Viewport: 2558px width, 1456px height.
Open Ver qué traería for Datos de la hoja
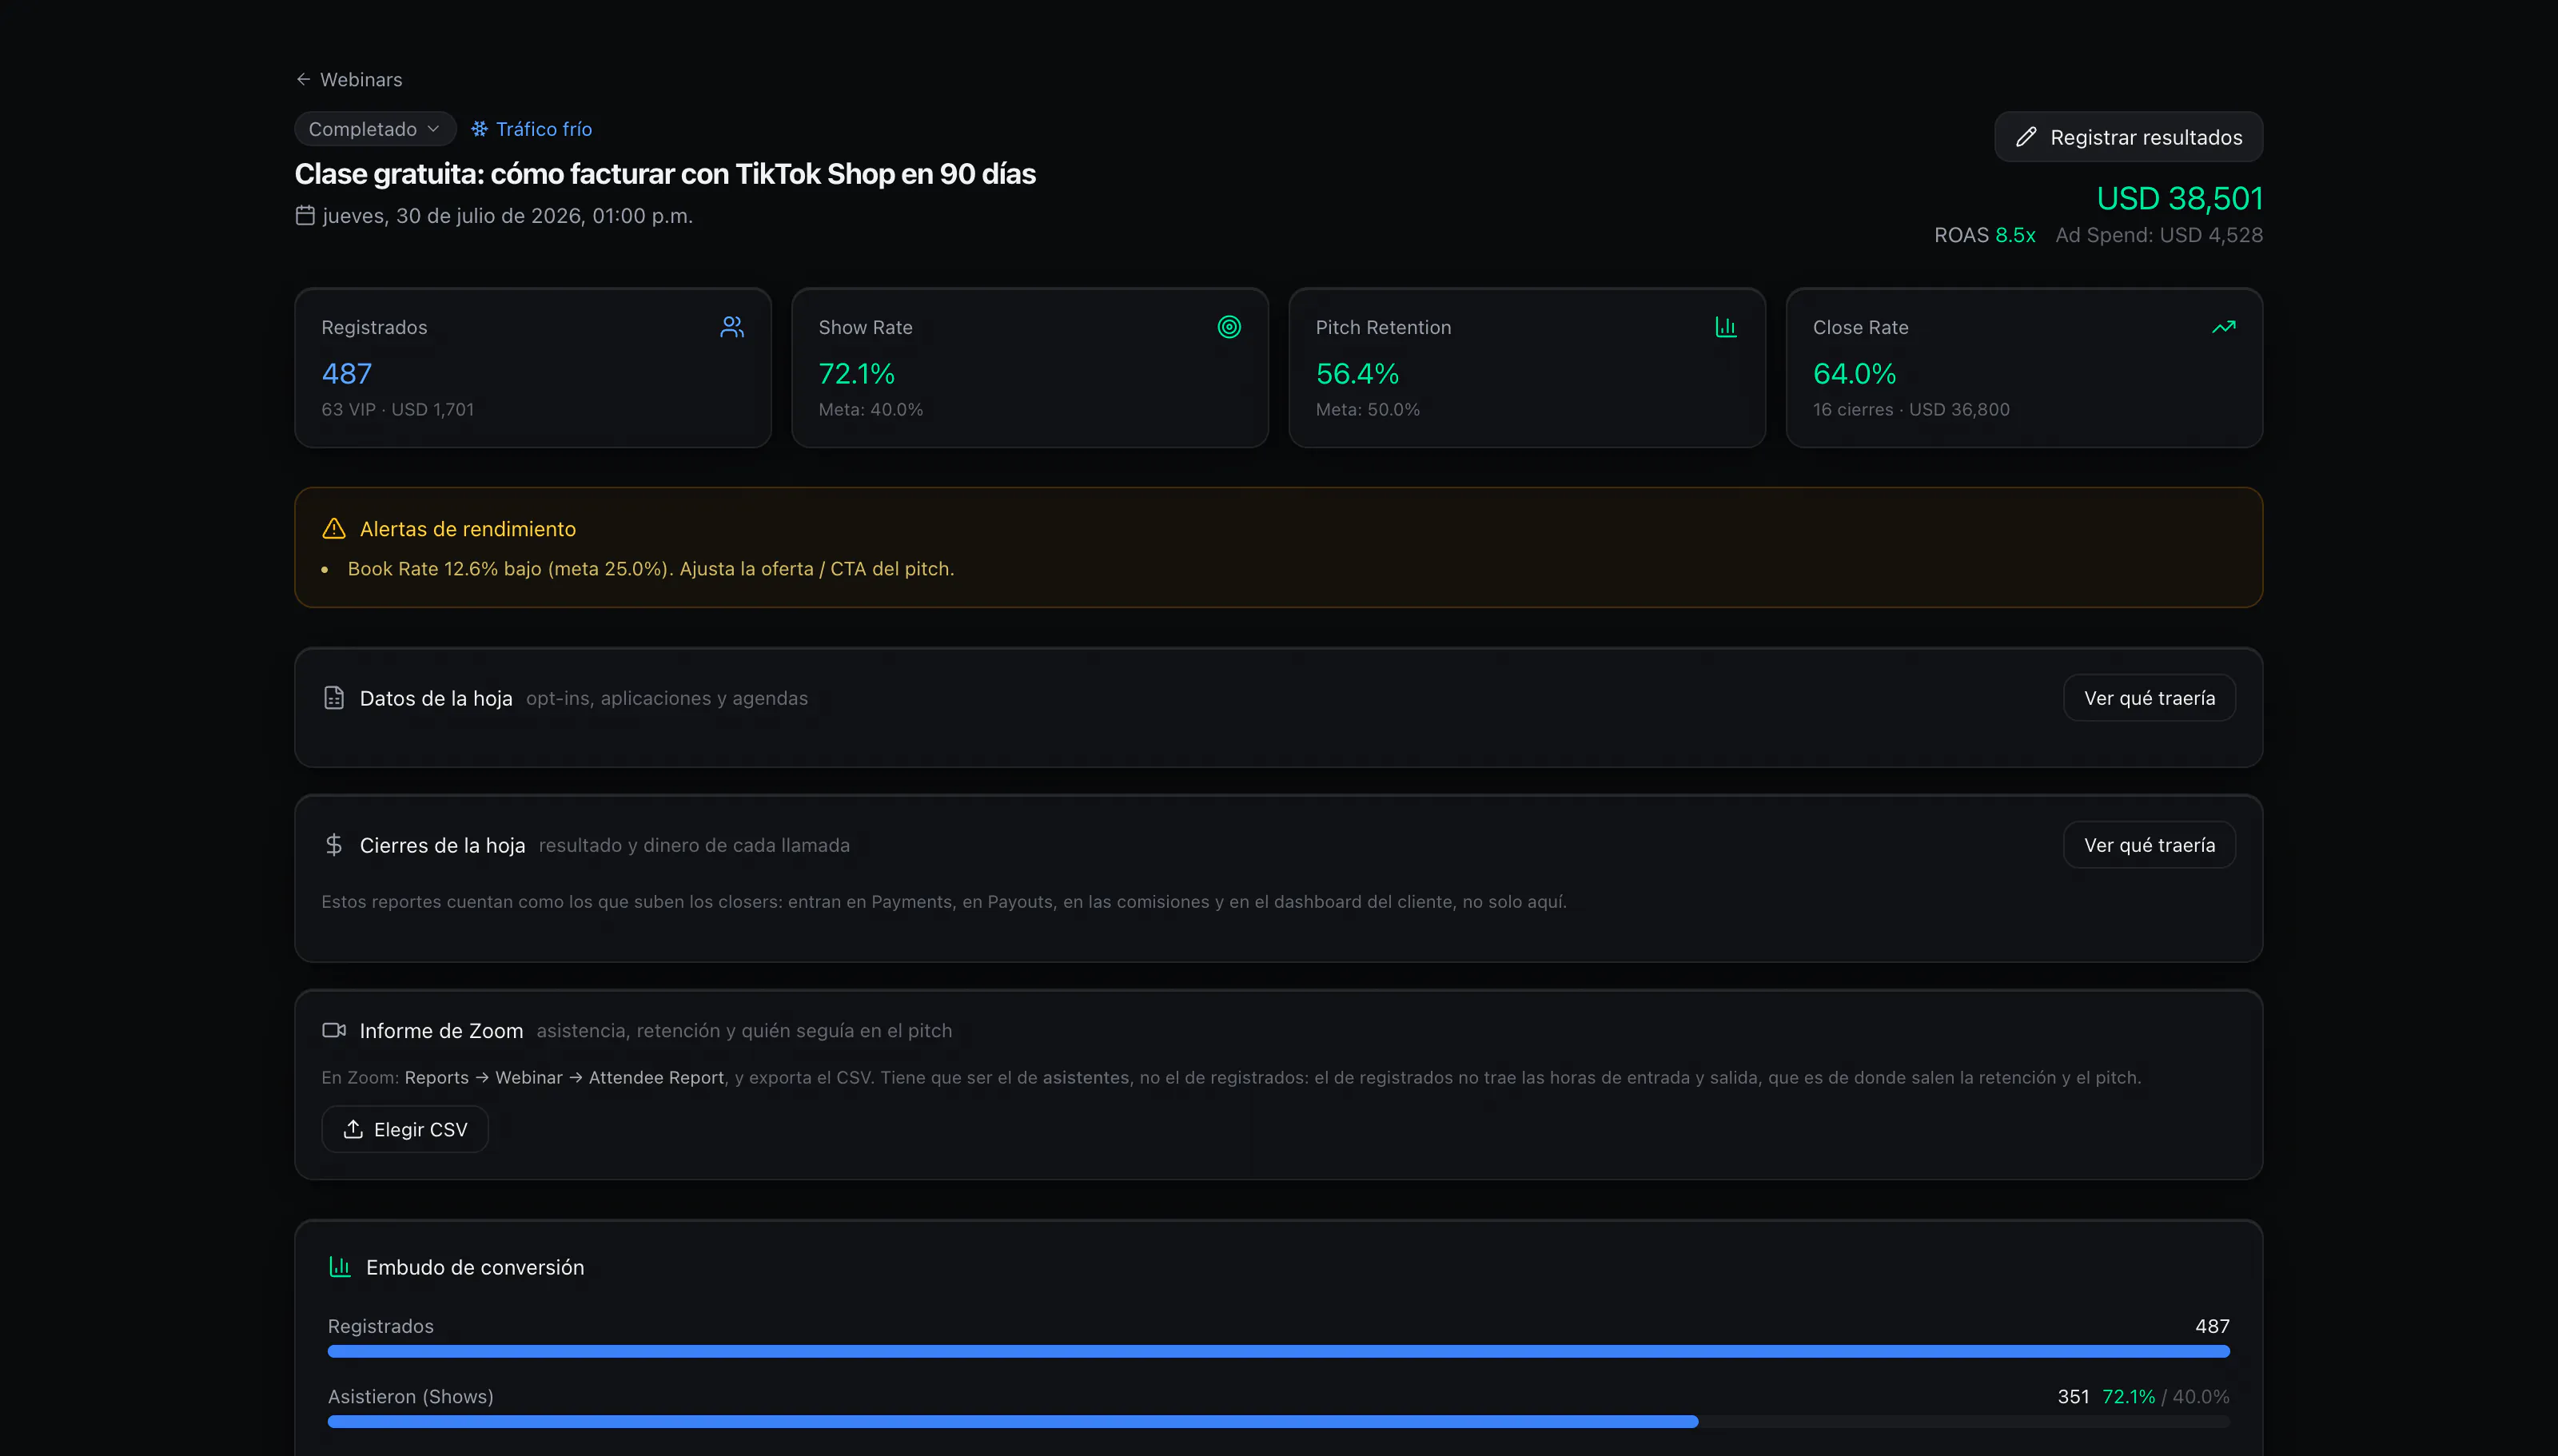tap(2149, 698)
